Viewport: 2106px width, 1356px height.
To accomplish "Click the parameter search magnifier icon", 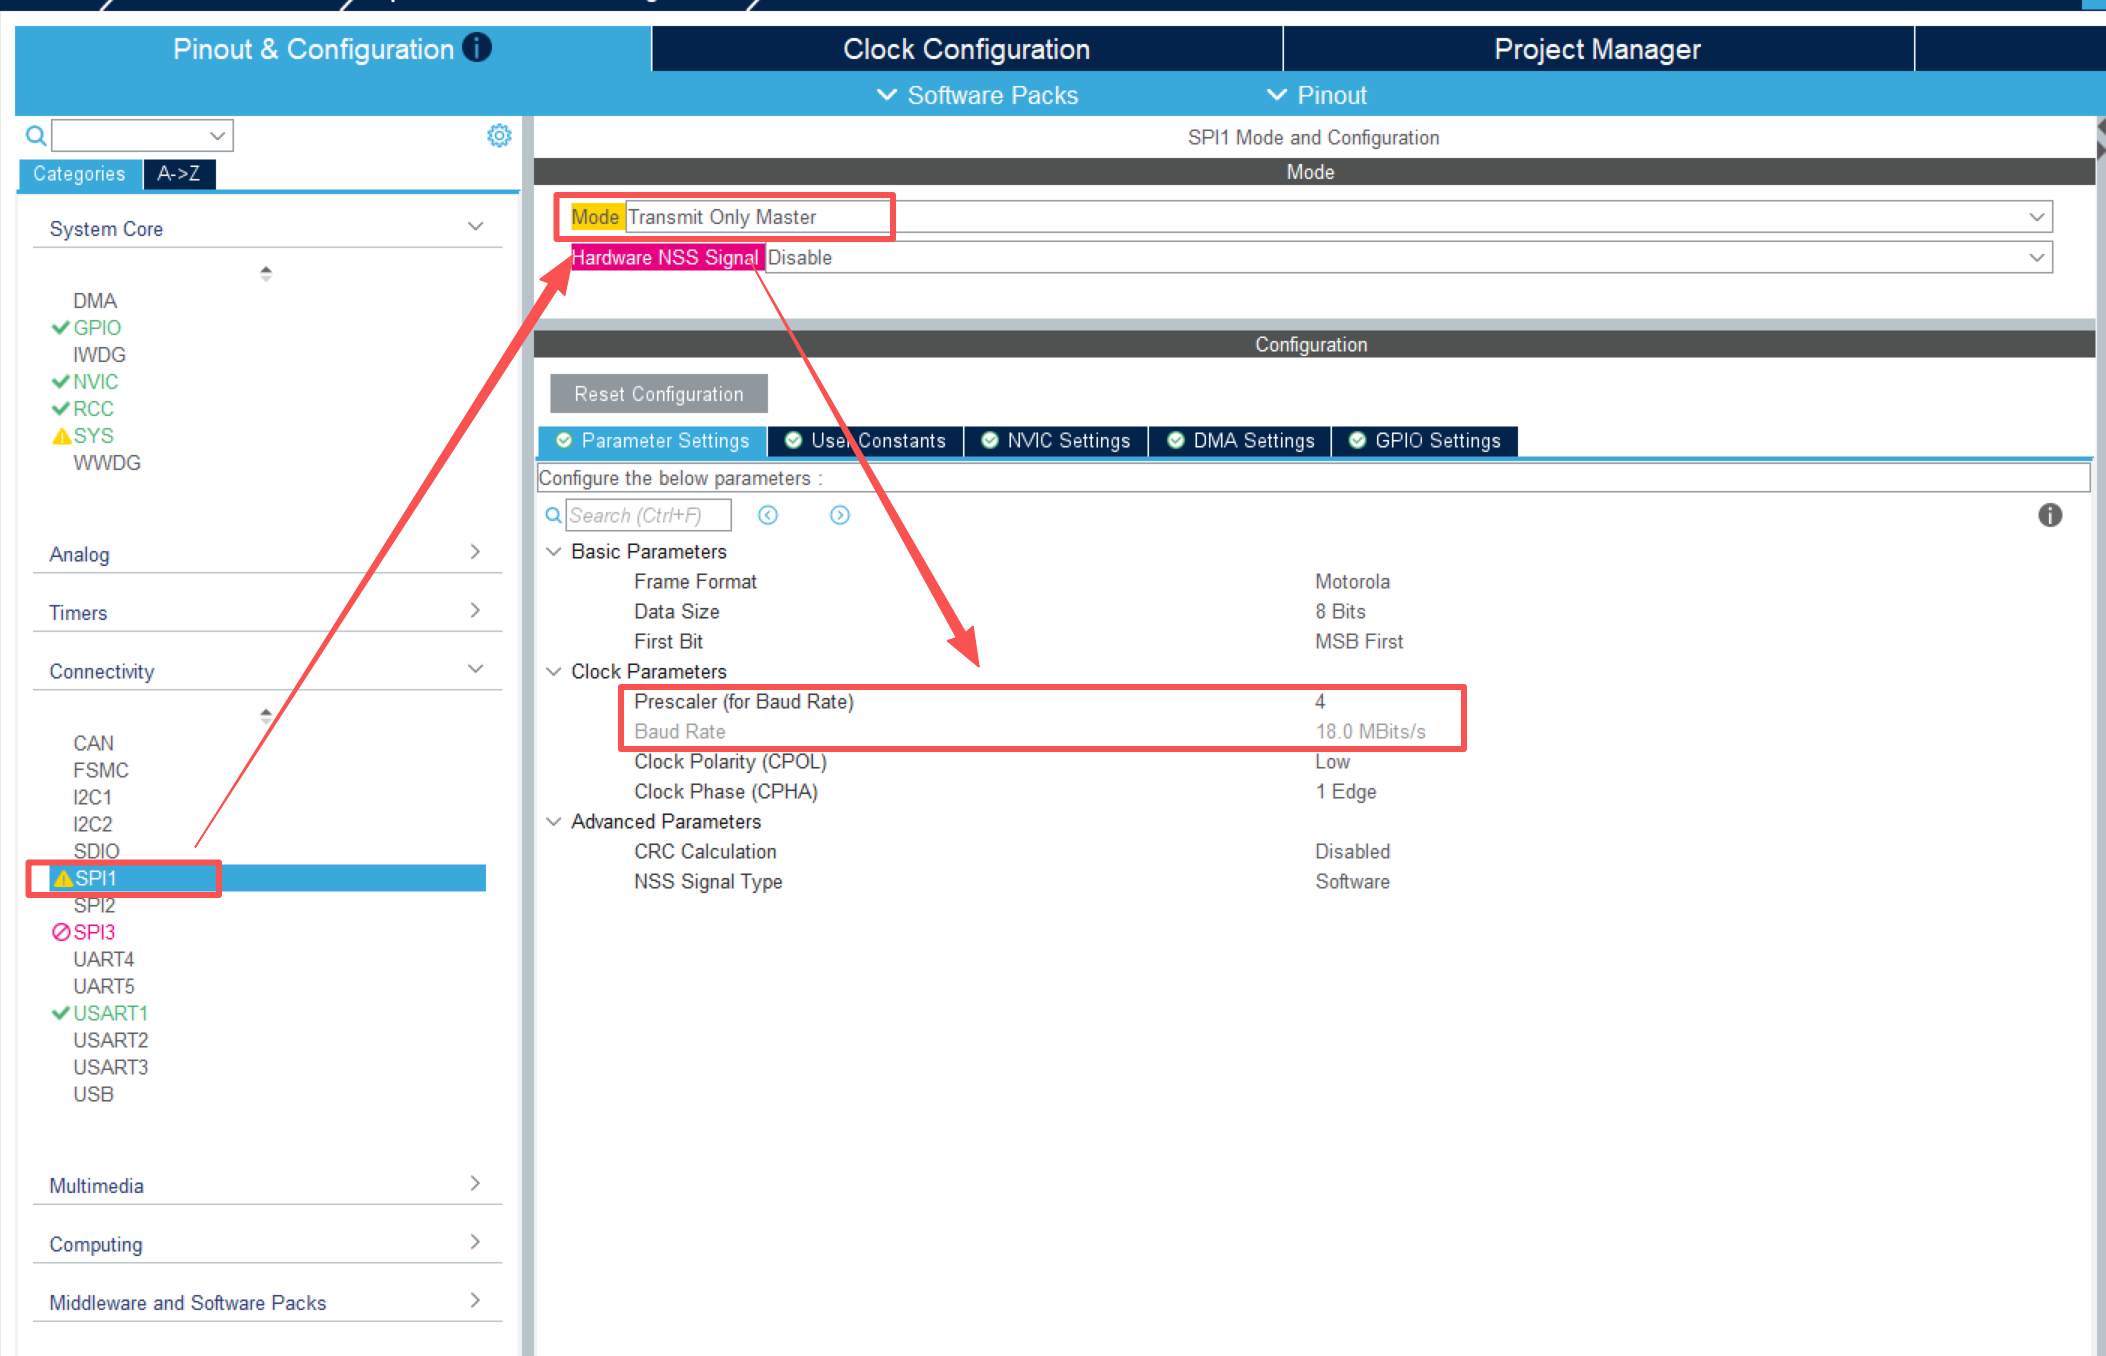I will [x=553, y=516].
